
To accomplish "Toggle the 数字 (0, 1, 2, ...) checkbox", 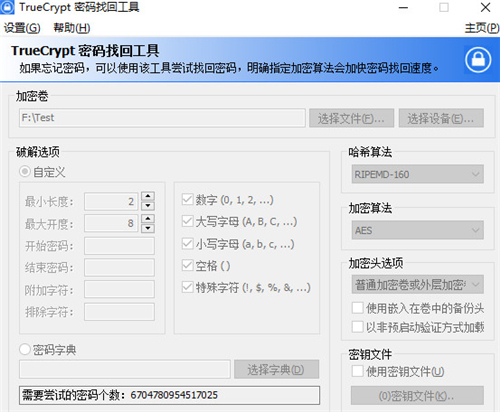I will 187,200.
